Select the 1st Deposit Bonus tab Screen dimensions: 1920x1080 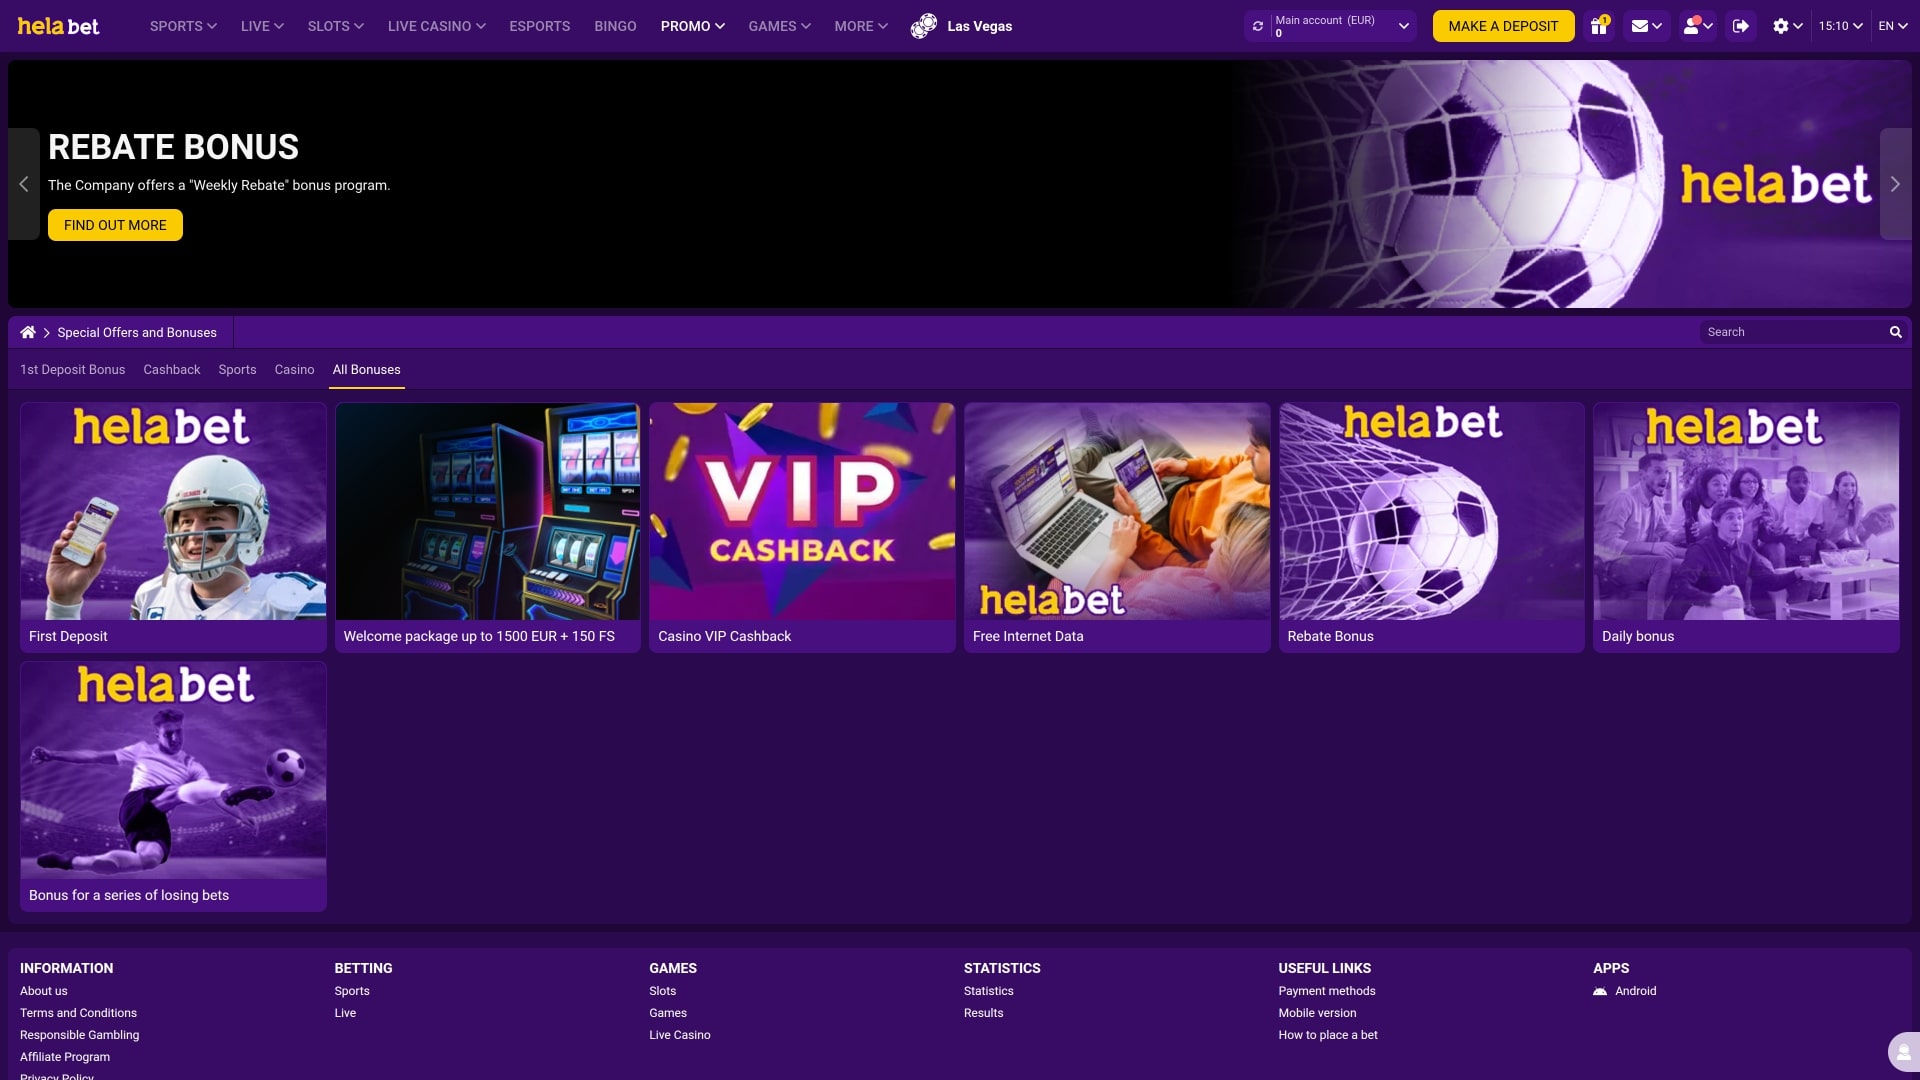tap(72, 370)
